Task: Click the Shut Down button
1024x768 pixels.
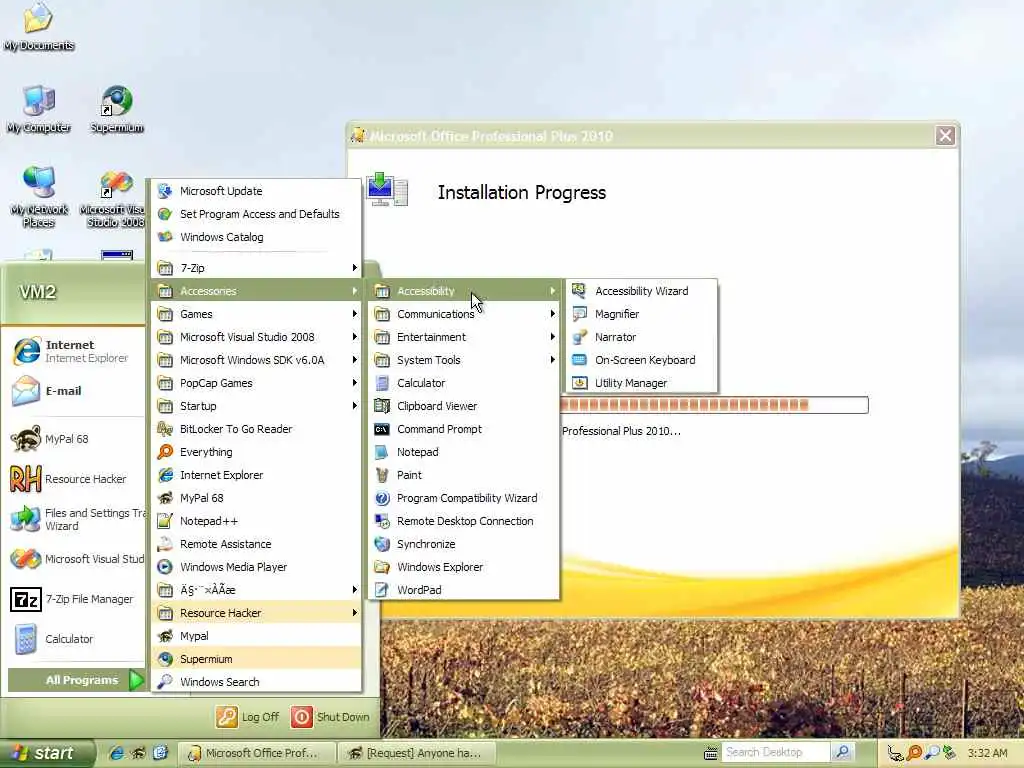Action: click(x=330, y=717)
